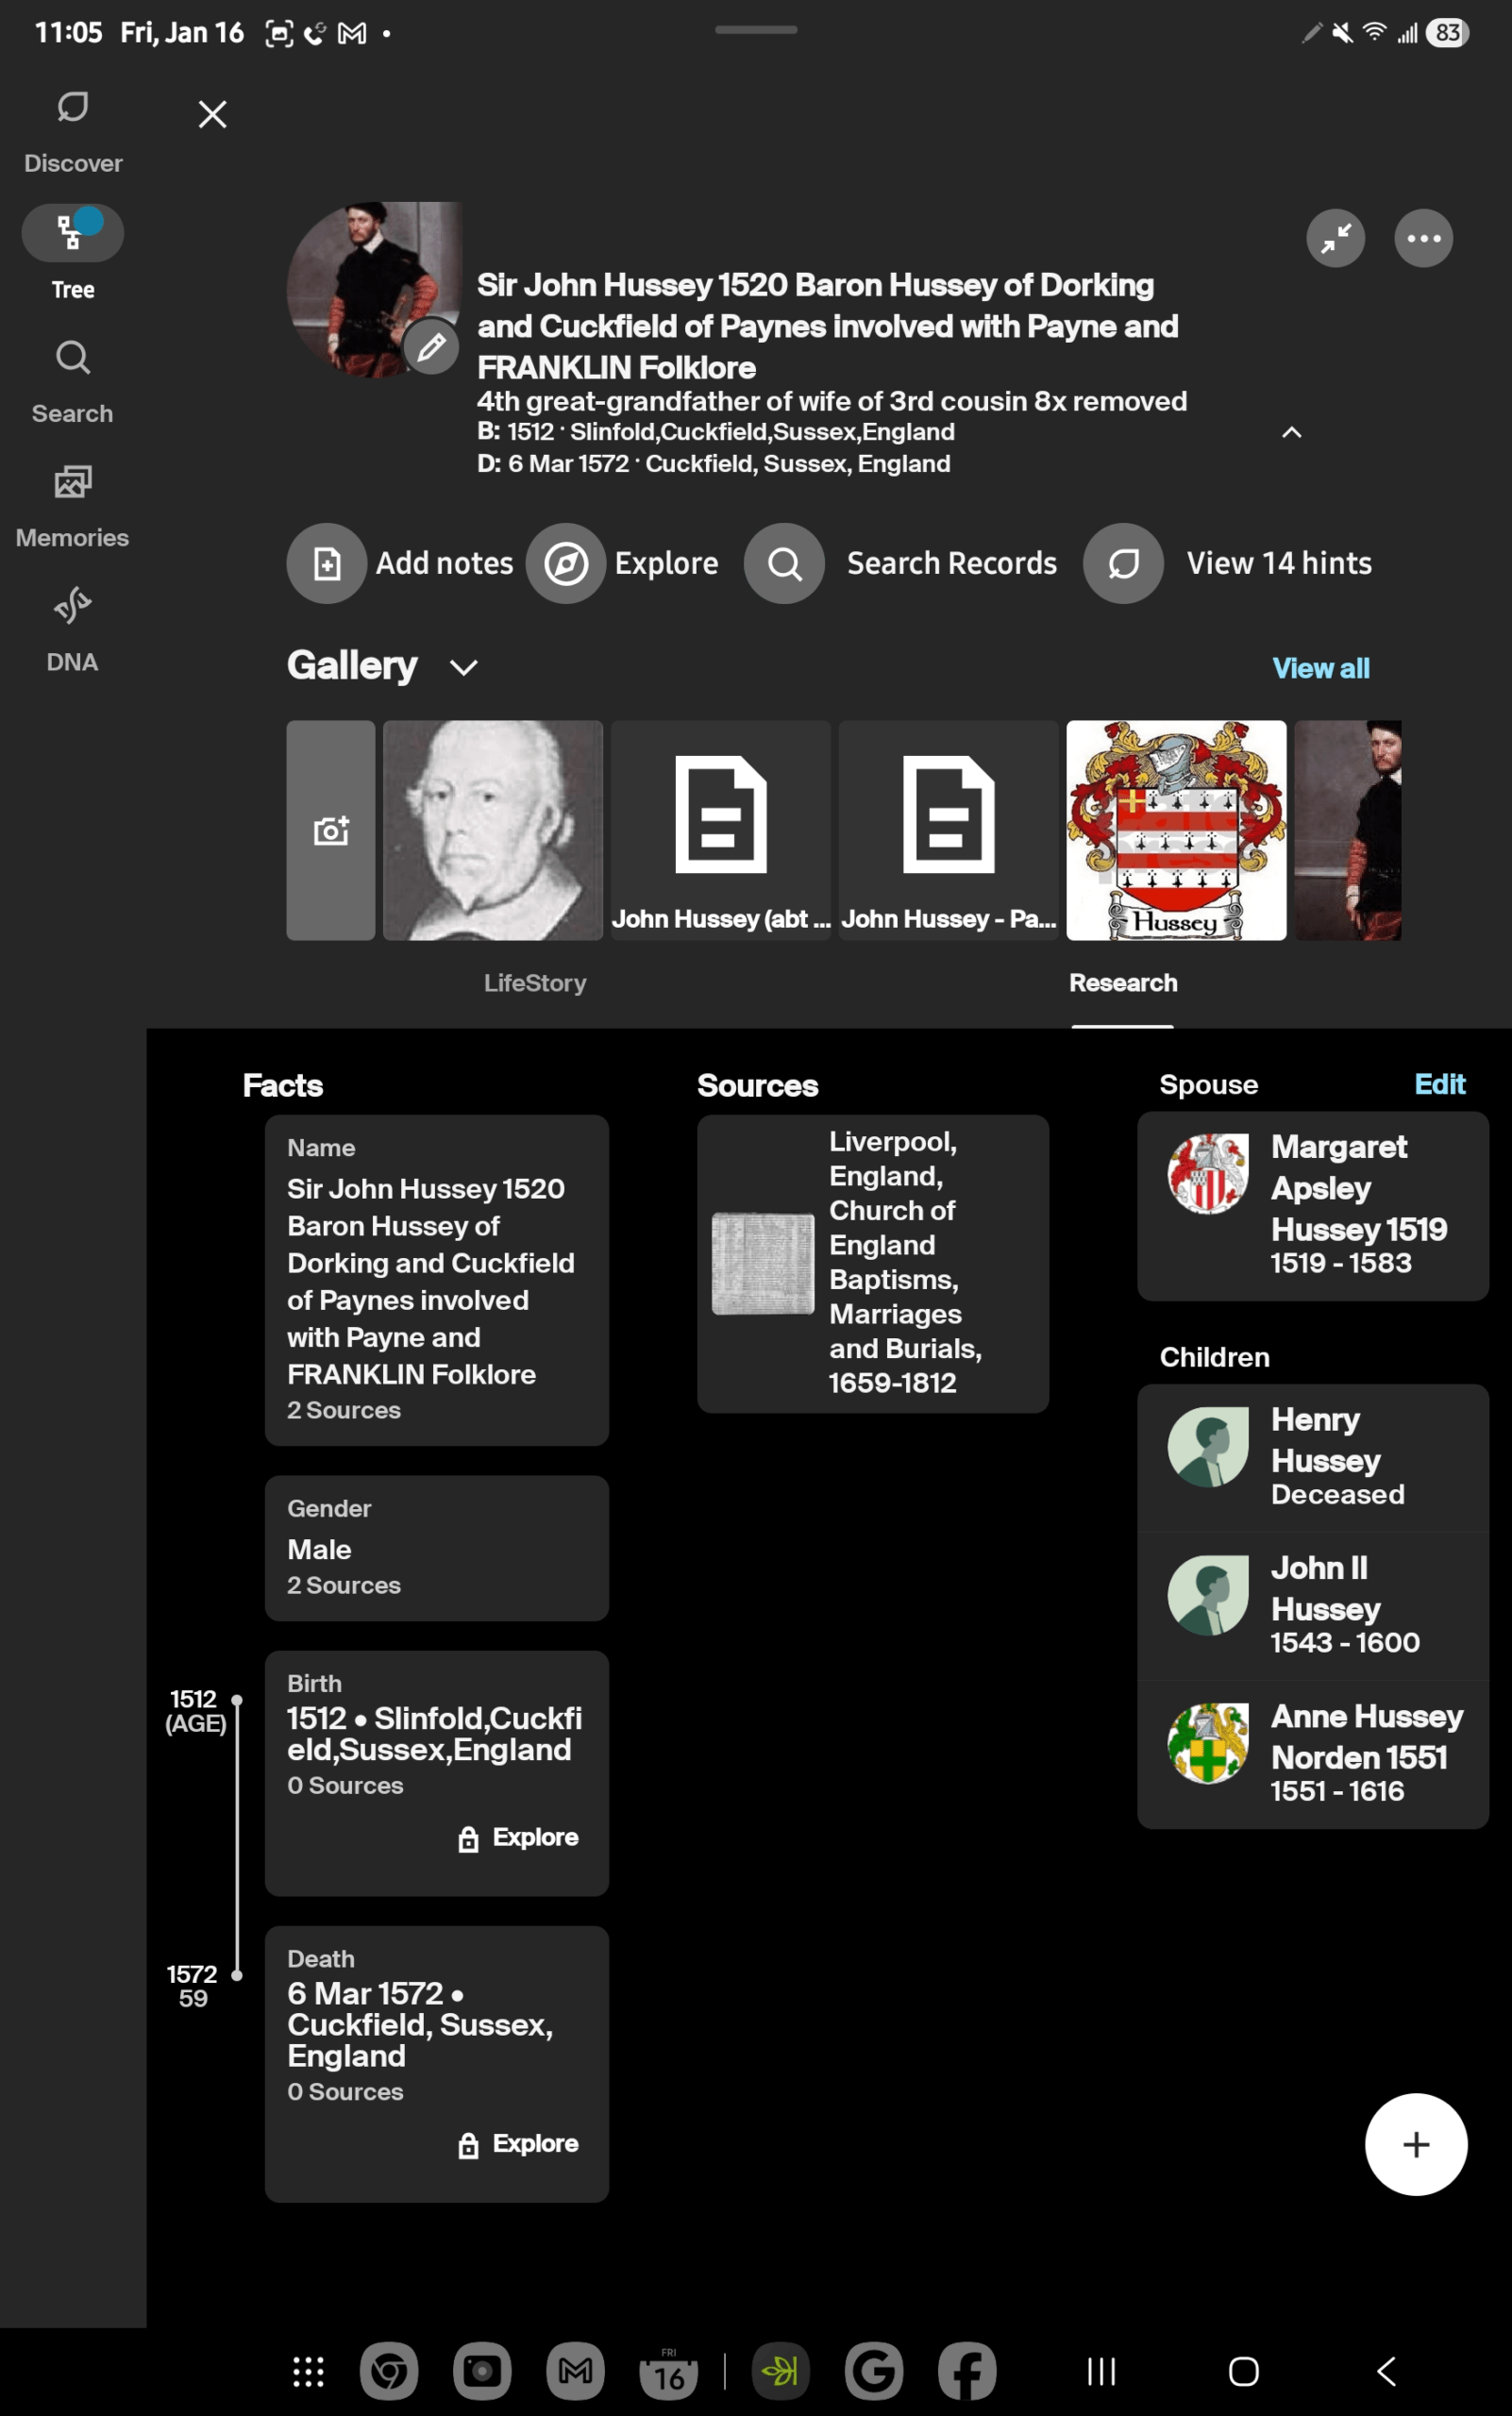This screenshot has height=2416, width=1512.
Task: Switch to the Research tab
Action: point(1123,983)
